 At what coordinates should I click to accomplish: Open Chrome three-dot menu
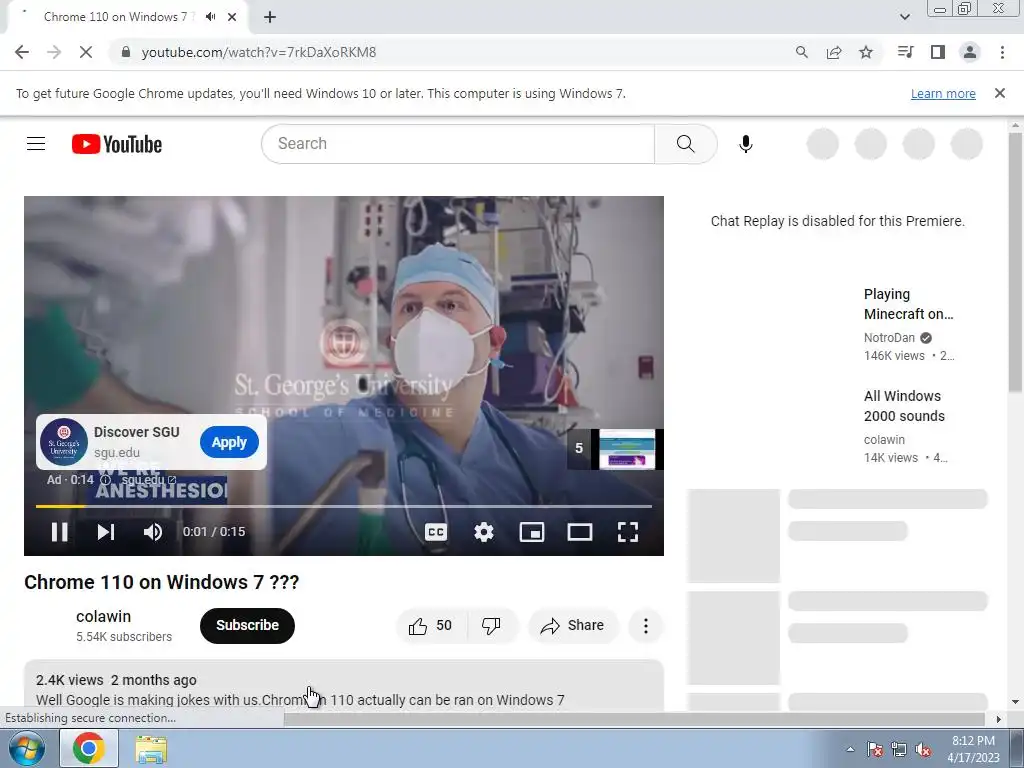[1002, 52]
